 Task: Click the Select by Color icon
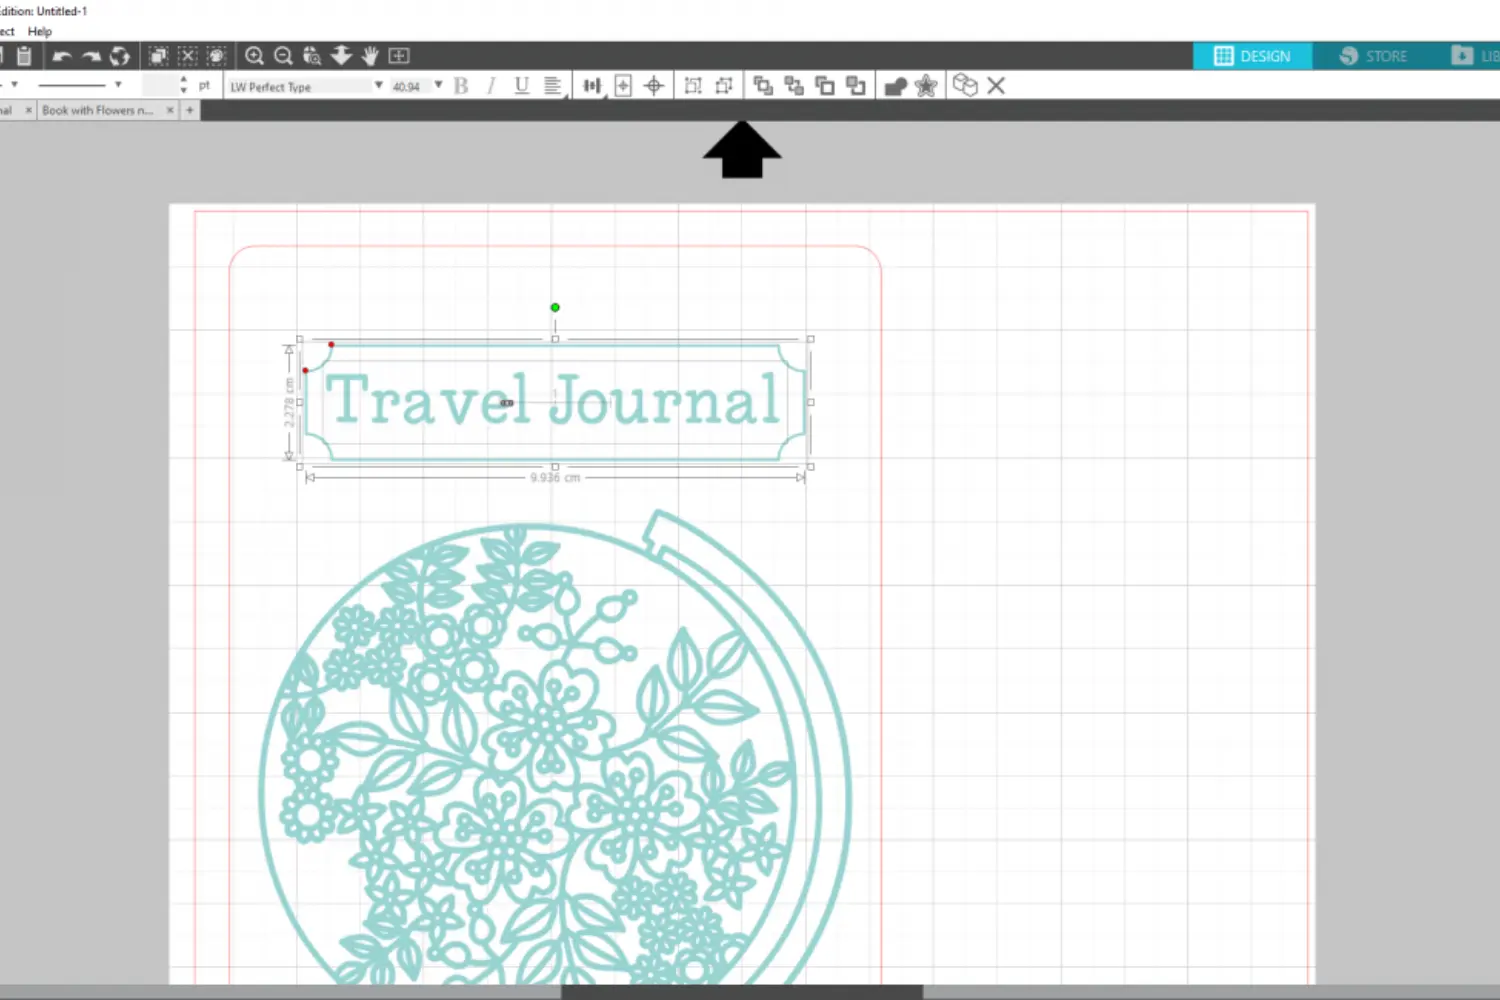216,56
